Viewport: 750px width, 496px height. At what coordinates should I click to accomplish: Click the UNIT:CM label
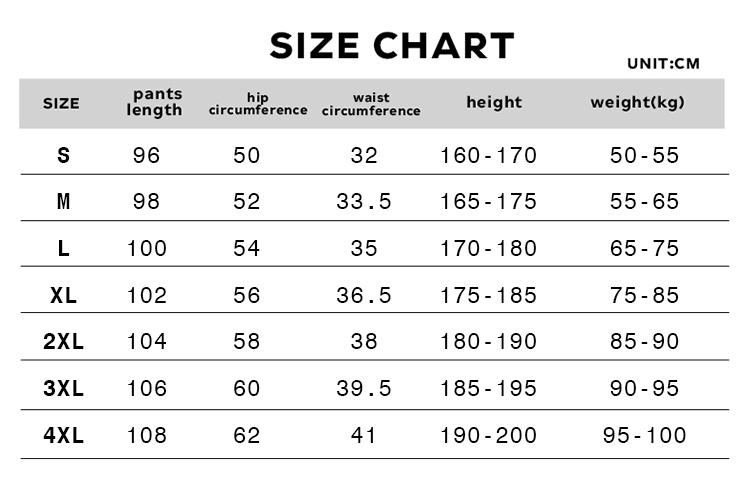(x=663, y=64)
